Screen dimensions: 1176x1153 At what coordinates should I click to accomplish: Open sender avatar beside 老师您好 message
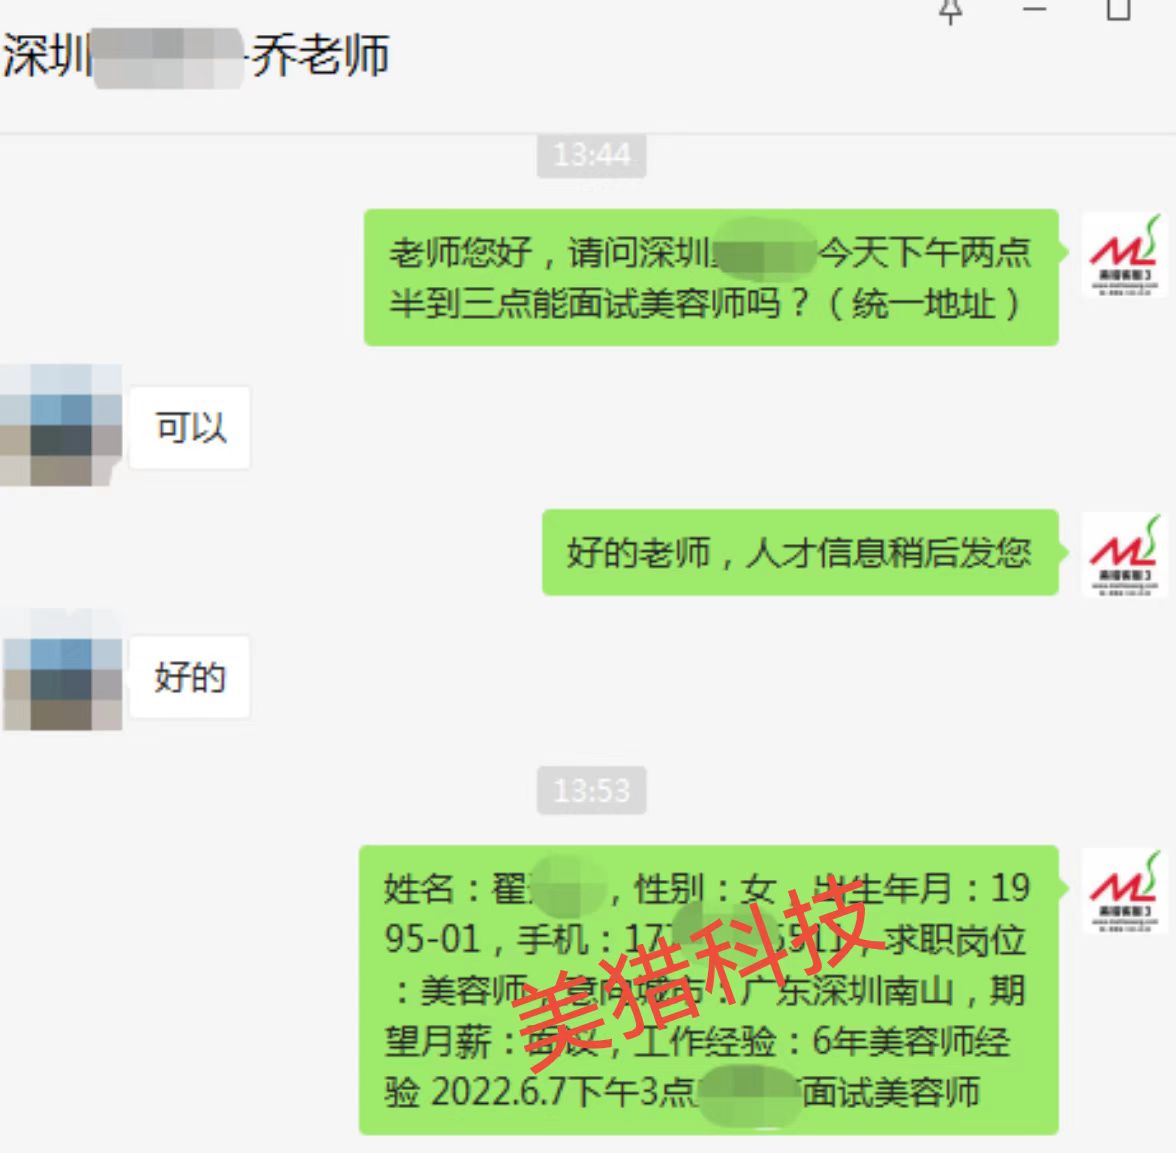pos(1124,255)
